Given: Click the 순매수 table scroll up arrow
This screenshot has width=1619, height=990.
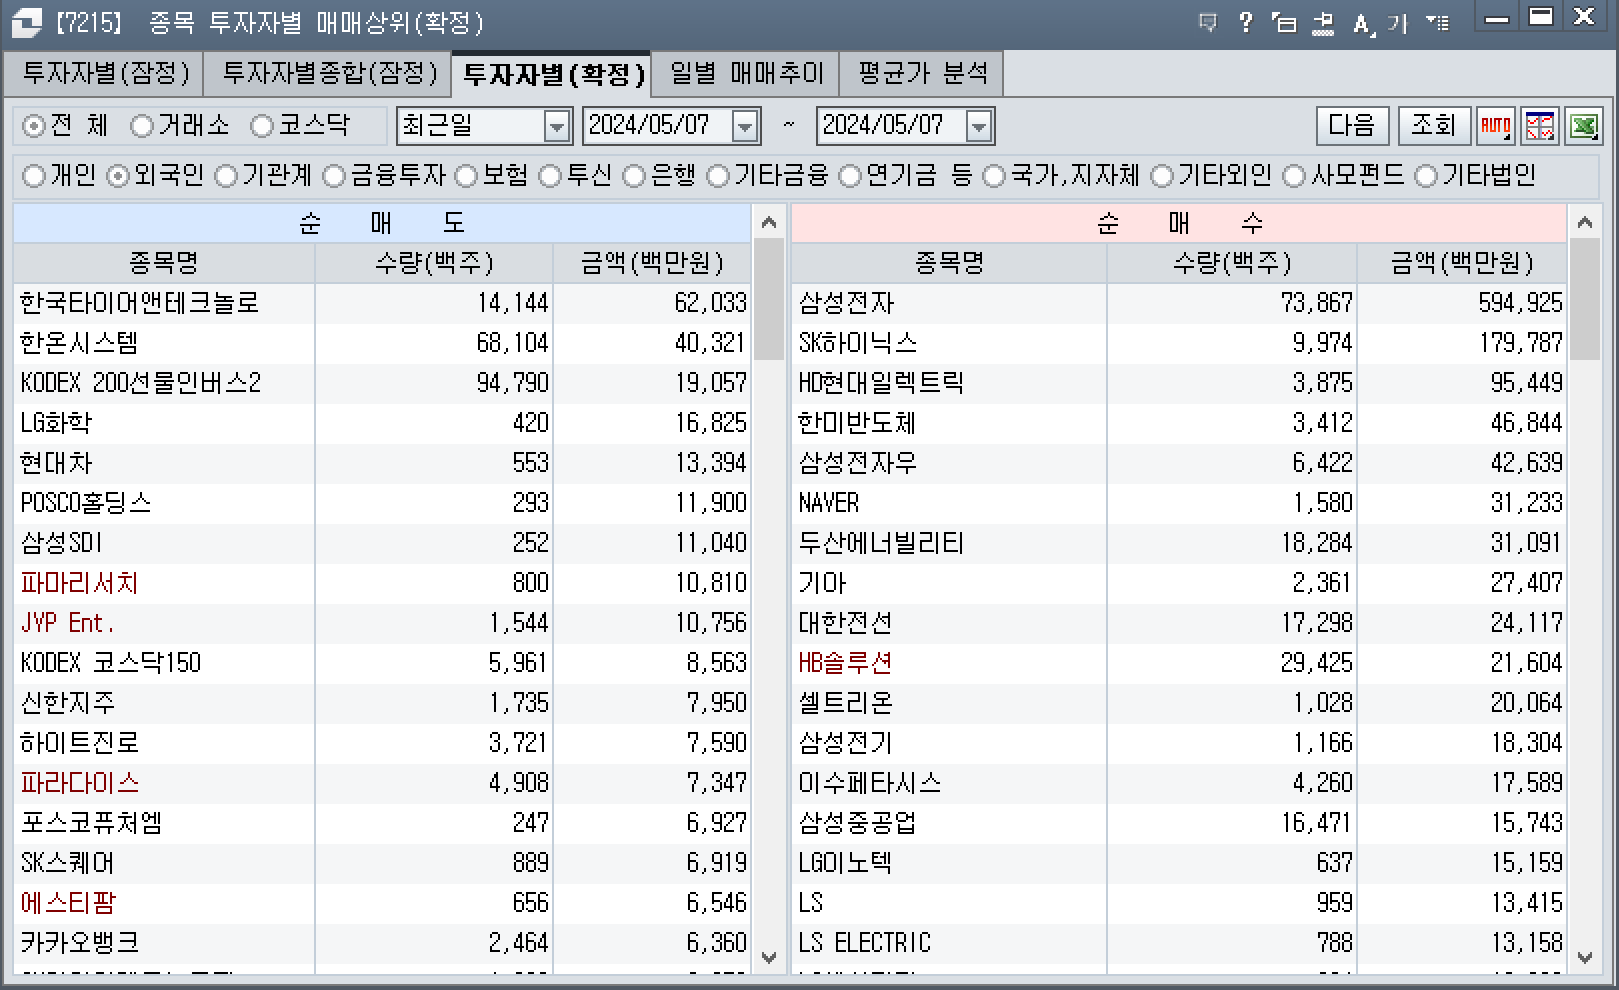Looking at the screenshot, I should (x=1584, y=222).
